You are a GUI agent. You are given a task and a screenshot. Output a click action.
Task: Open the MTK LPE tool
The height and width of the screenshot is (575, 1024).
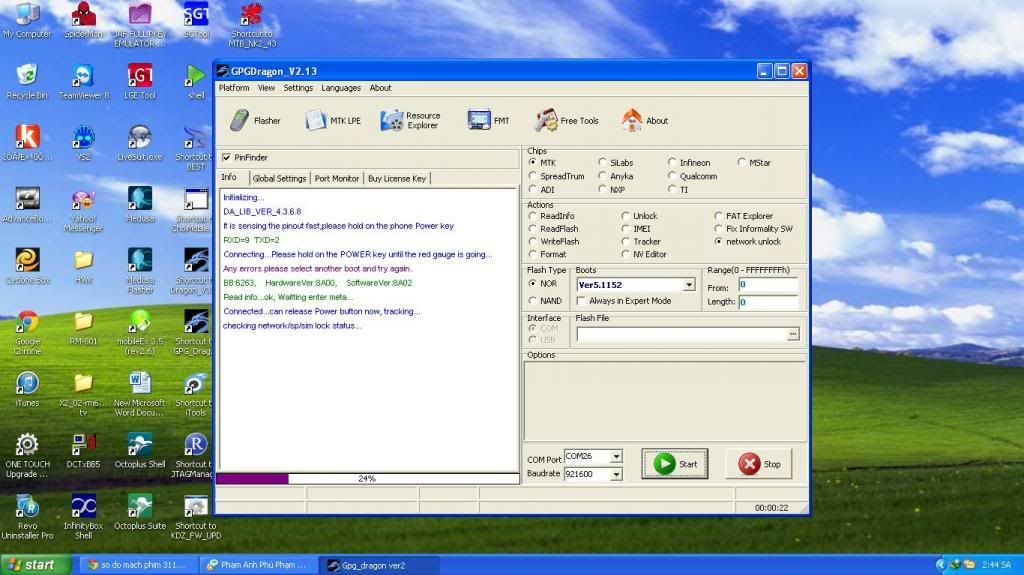333,121
